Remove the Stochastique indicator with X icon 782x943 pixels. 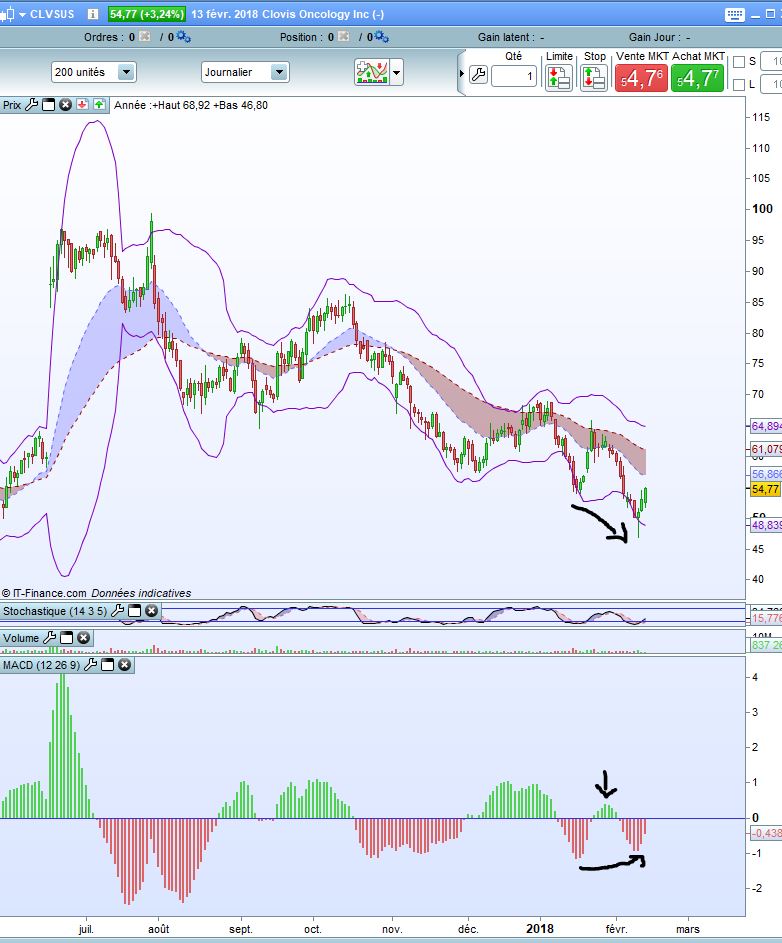pyautogui.click(x=152, y=611)
